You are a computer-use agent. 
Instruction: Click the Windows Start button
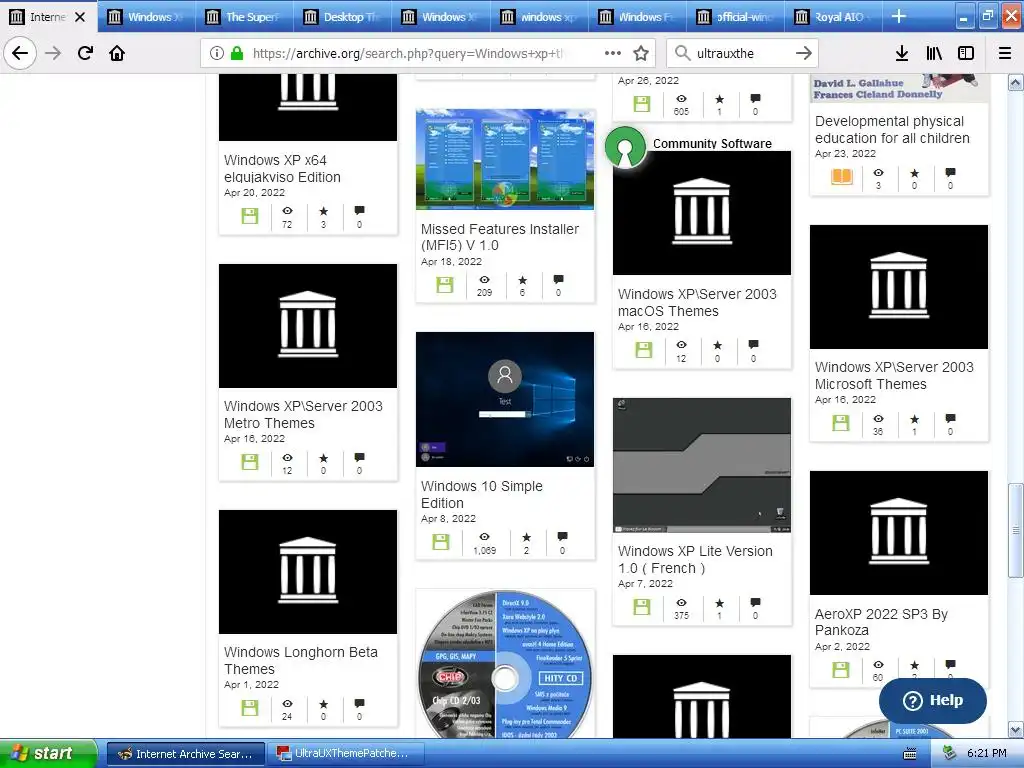click(x=48, y=753)
